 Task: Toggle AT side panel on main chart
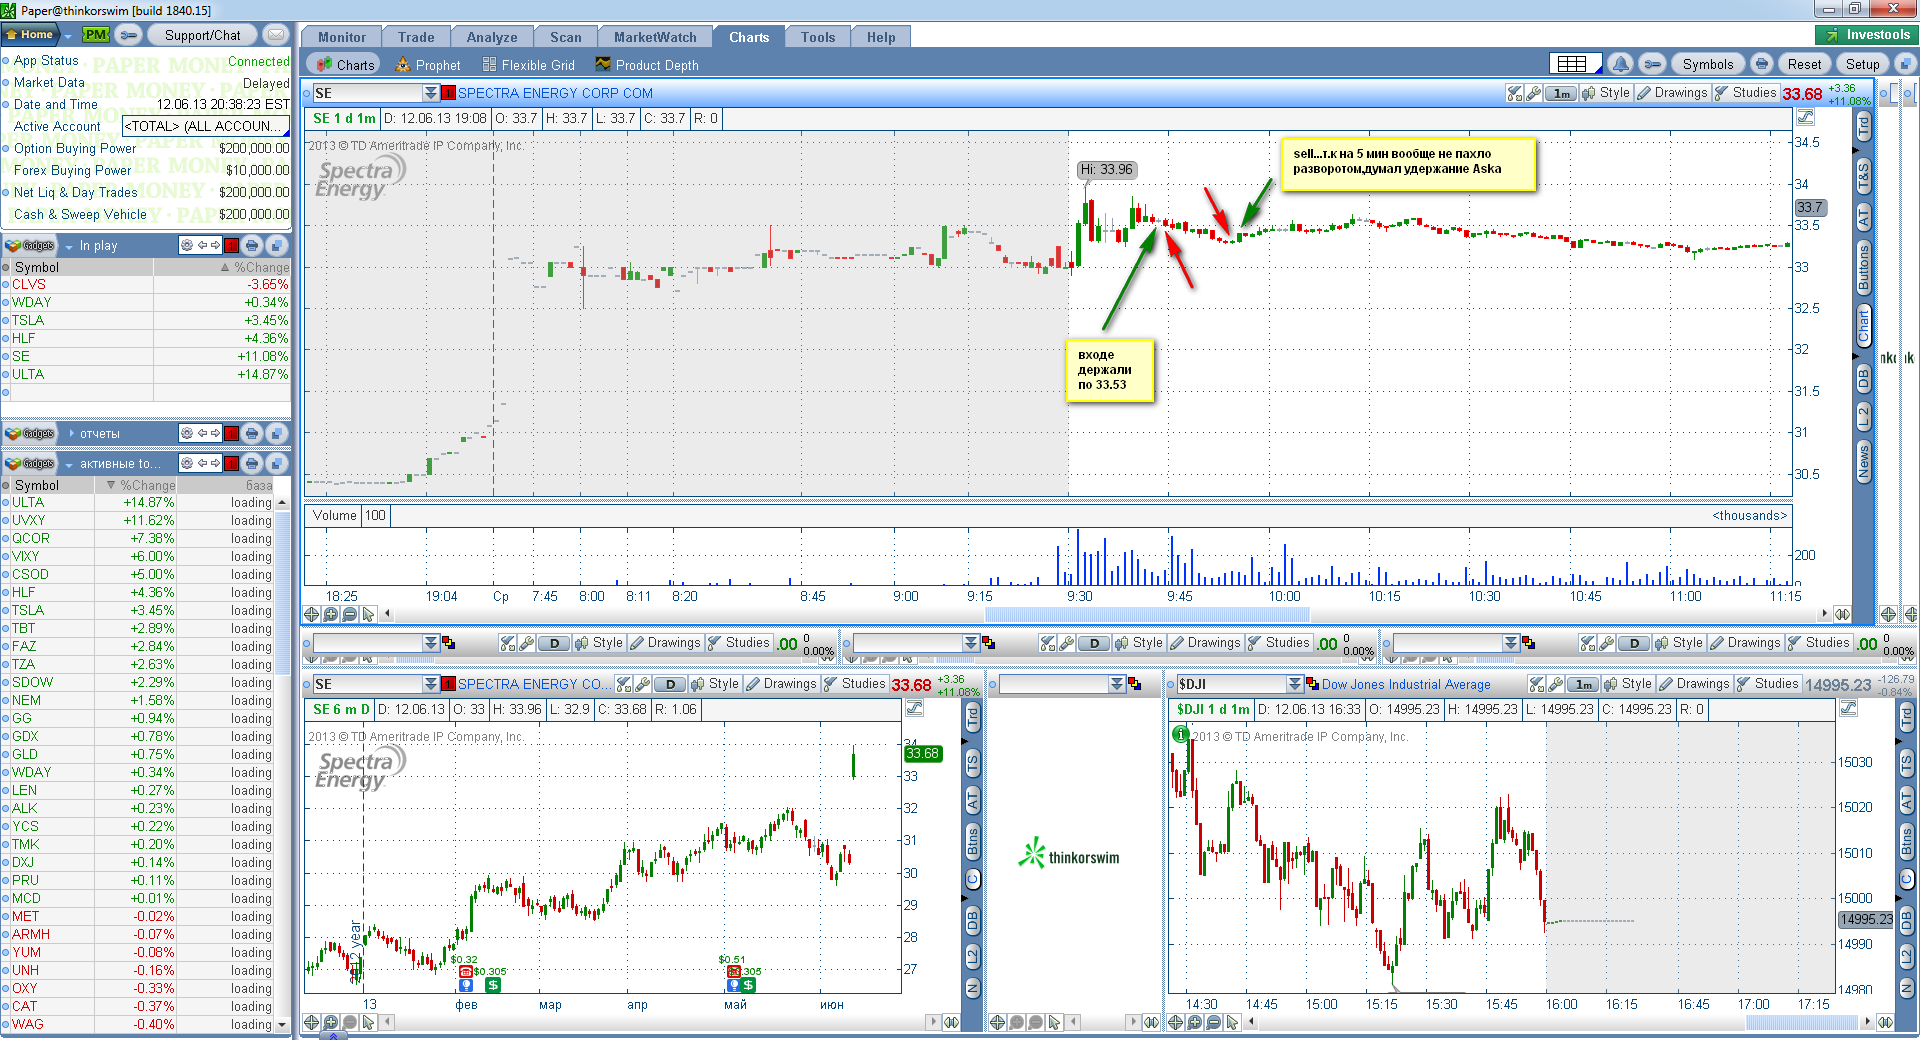[x=1864, y=217]
